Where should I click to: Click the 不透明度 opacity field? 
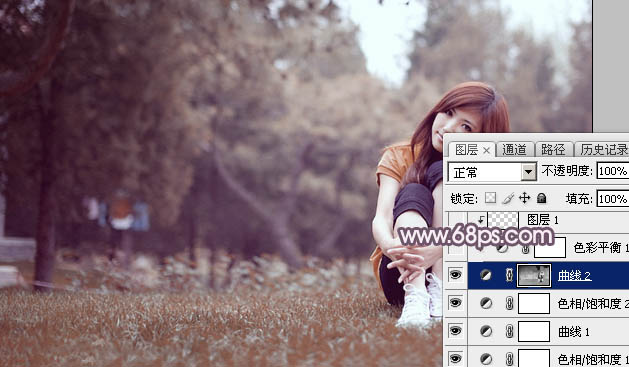[x=613, y=171]
